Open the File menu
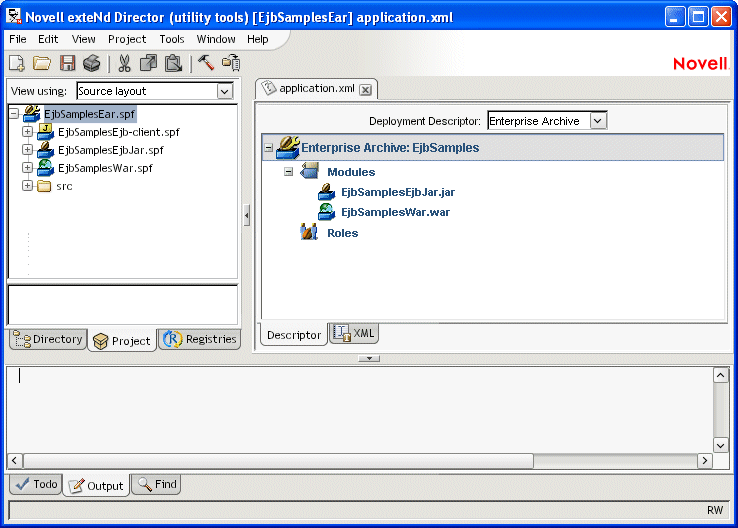 (18, 39)
